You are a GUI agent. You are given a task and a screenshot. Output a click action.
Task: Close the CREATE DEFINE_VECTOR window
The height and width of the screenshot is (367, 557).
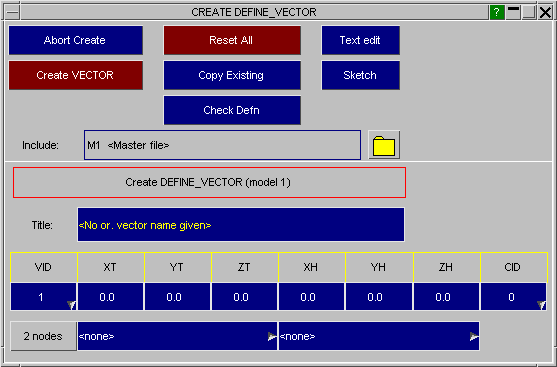pyautogui.click(x=545, y=12)
